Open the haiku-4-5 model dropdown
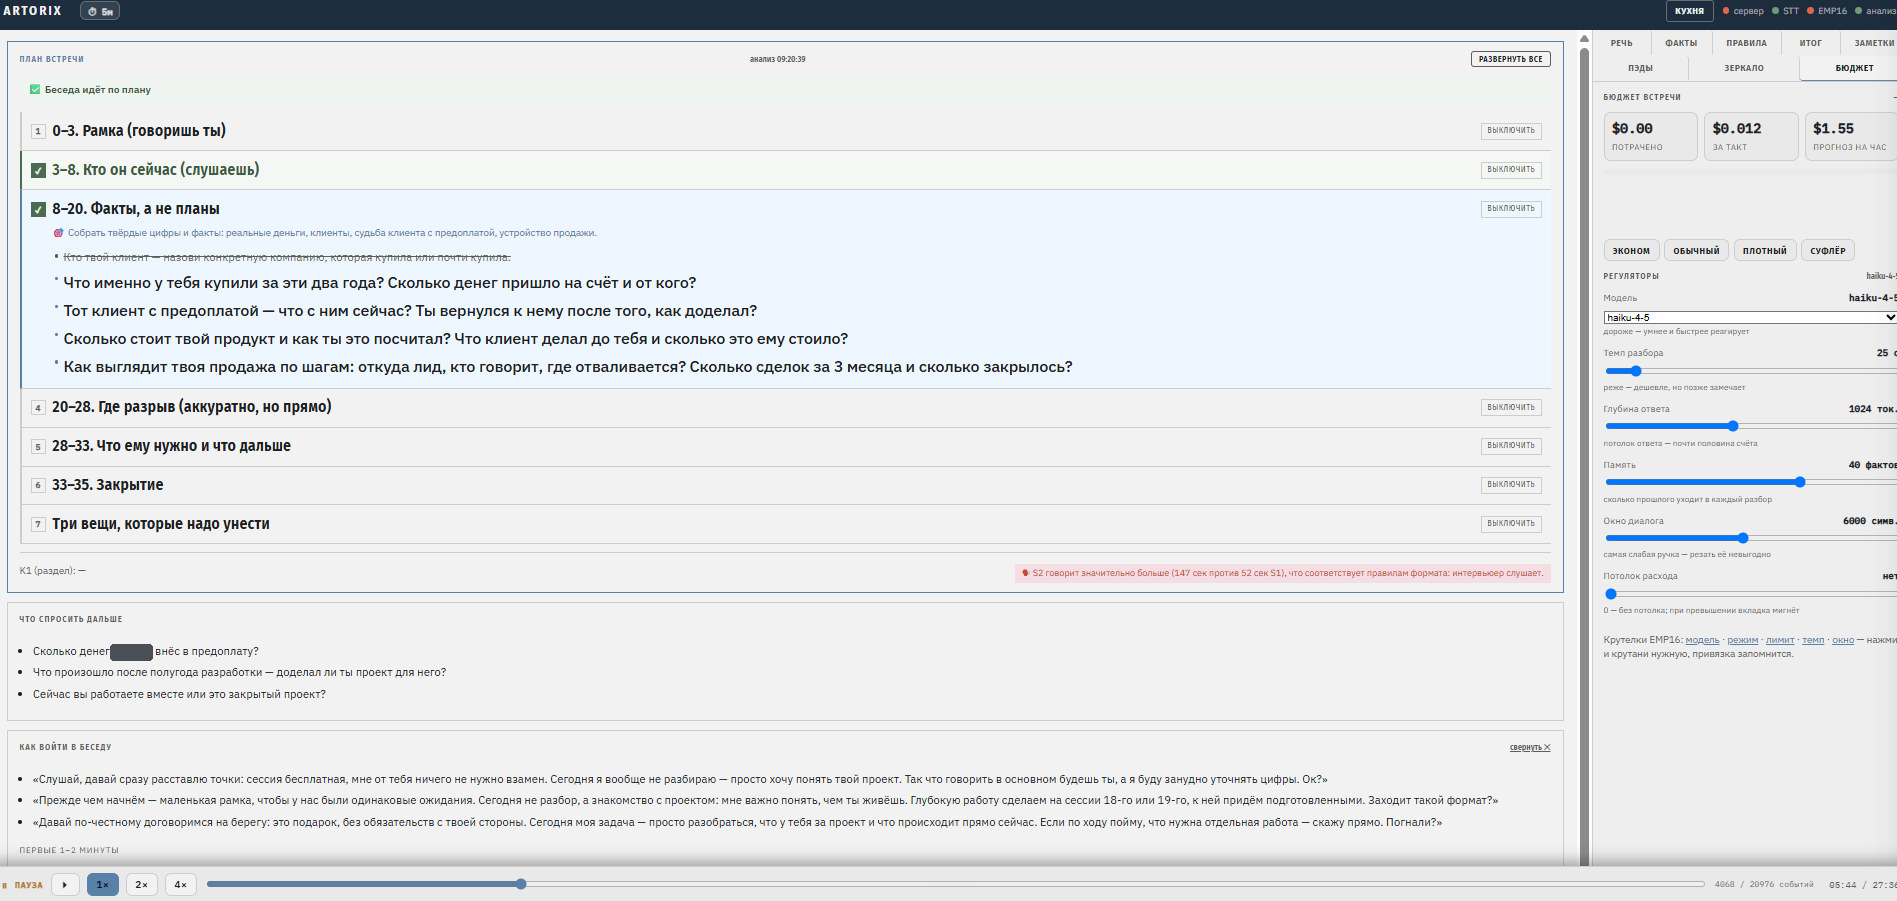The image size is (1897, 901). point(1749,317)
